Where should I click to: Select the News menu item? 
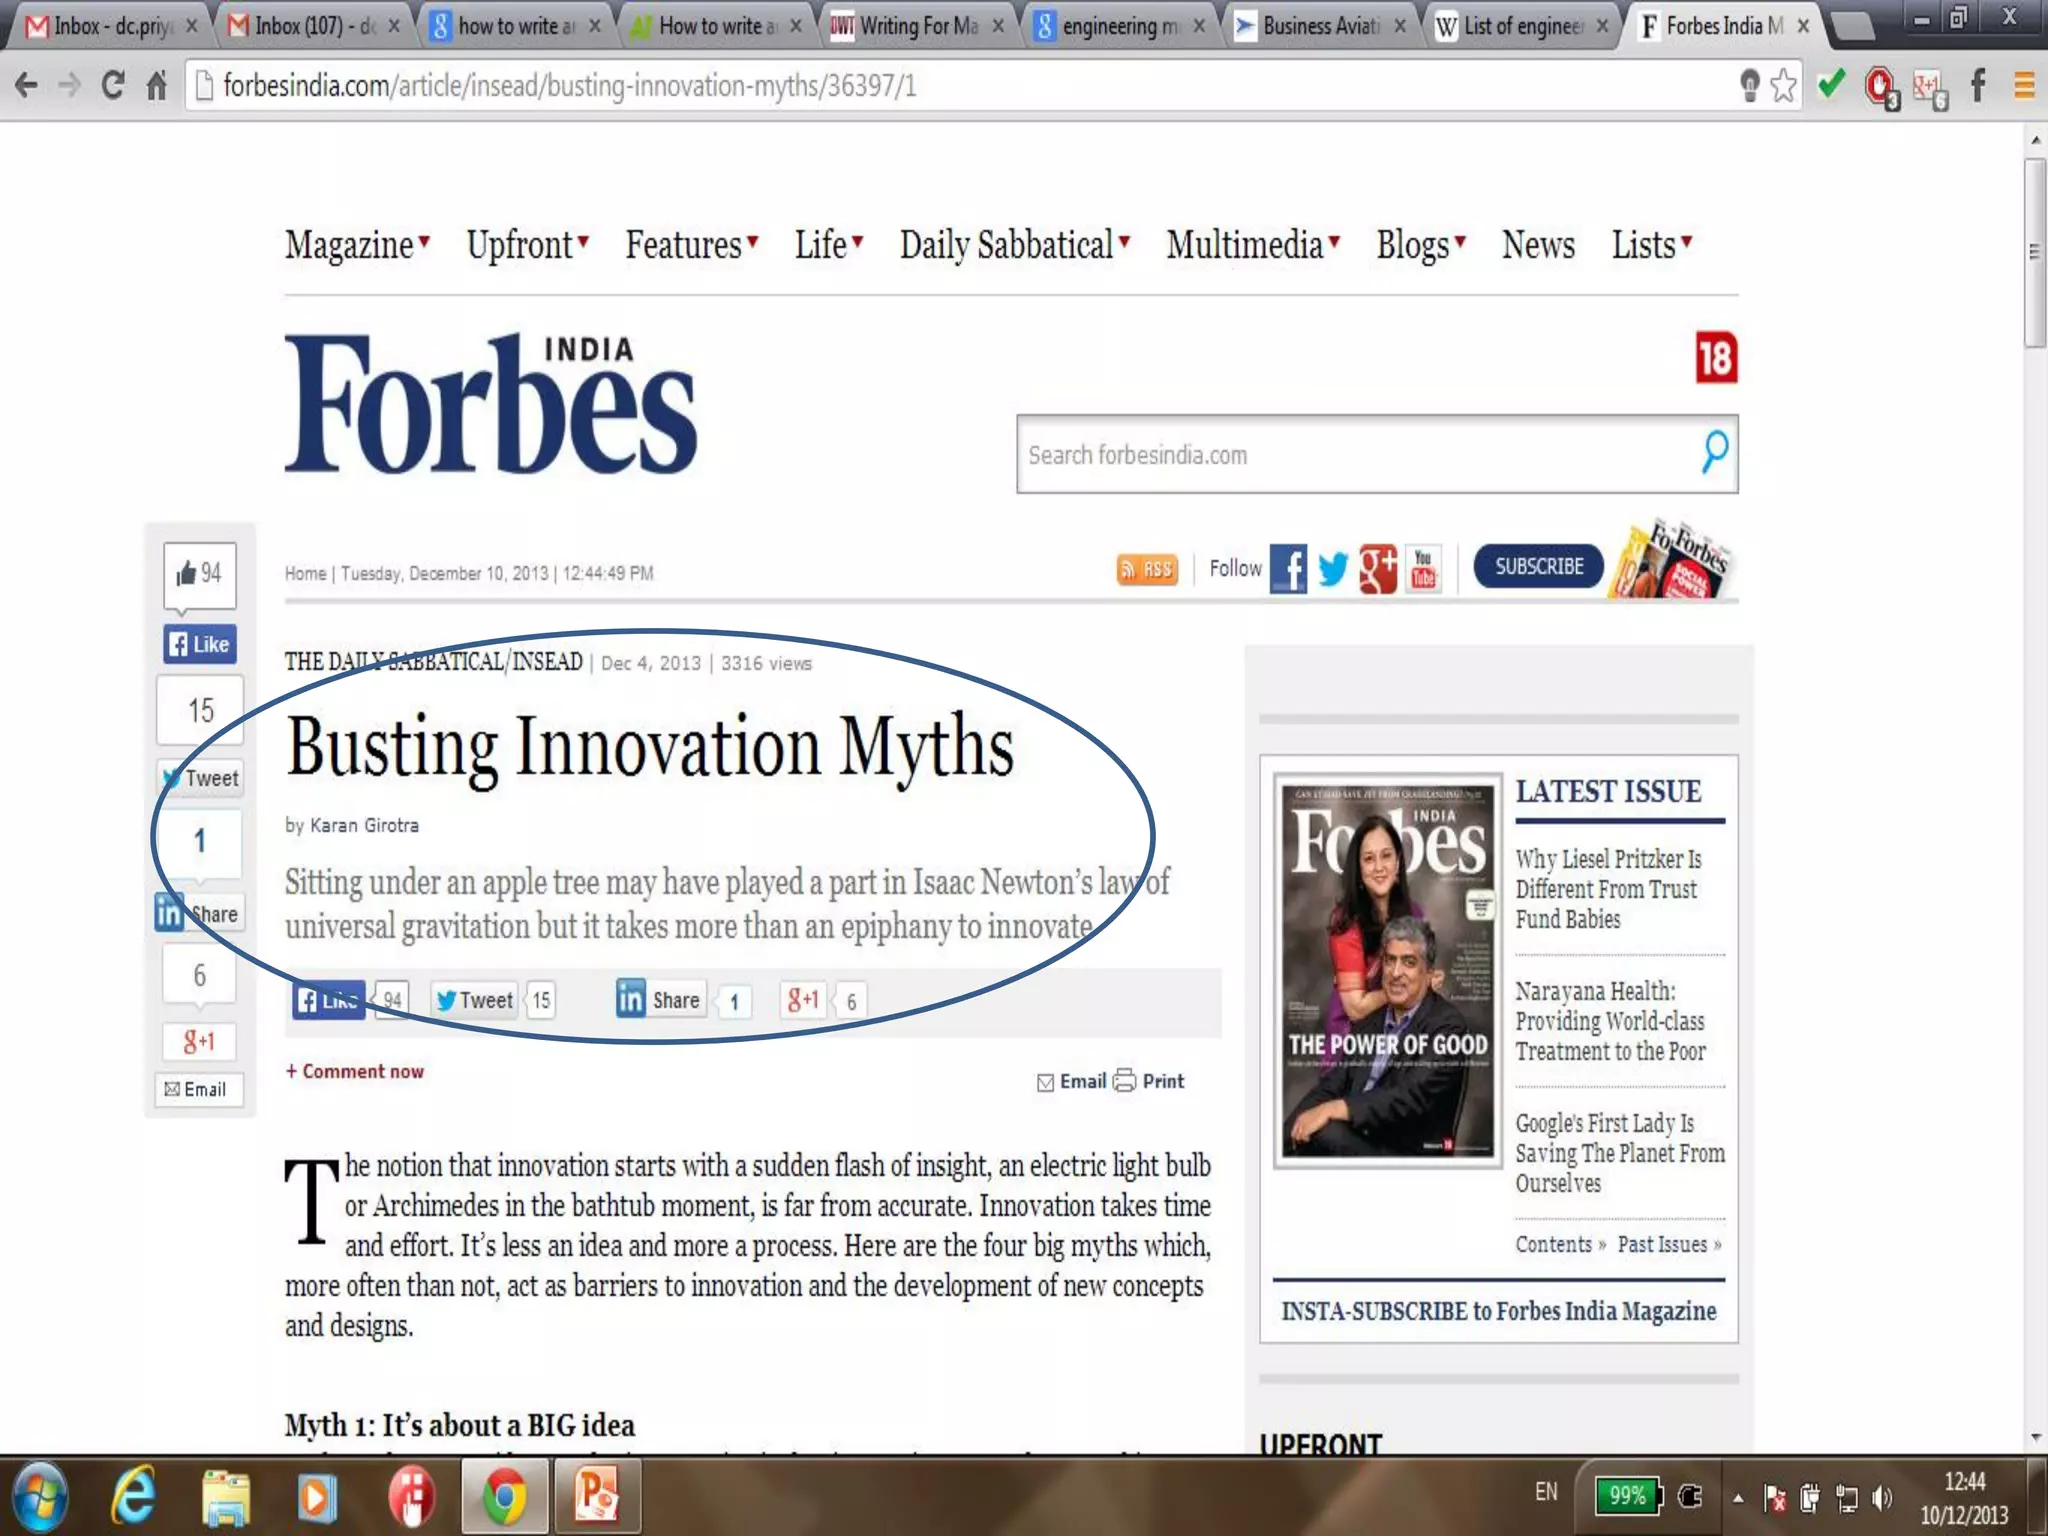[1538, 245]
